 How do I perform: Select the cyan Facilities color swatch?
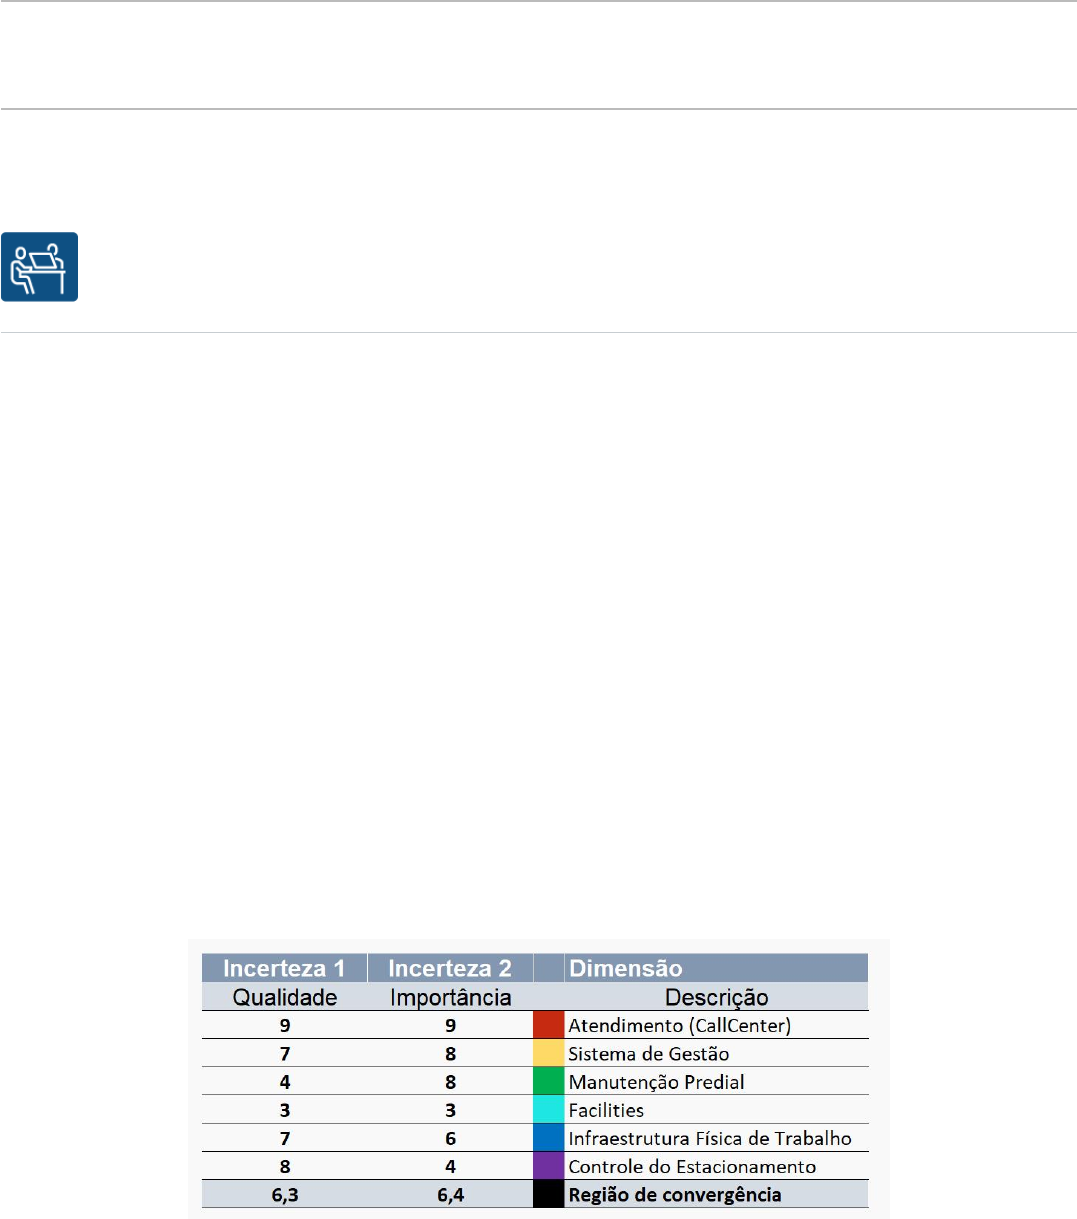tap(548, 1110)
